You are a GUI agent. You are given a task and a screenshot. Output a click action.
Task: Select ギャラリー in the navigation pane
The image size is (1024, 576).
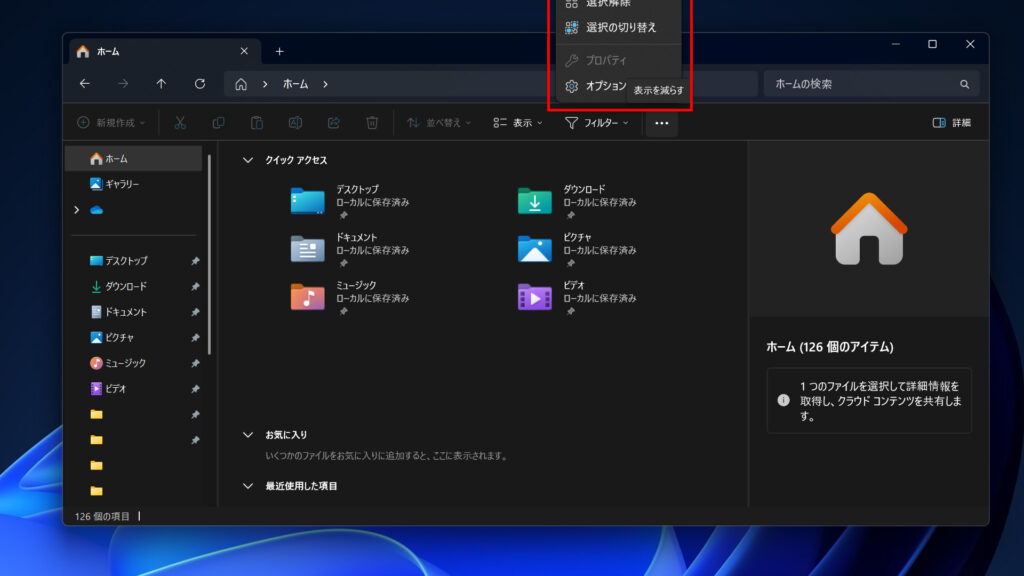click(x=135, y=184)
